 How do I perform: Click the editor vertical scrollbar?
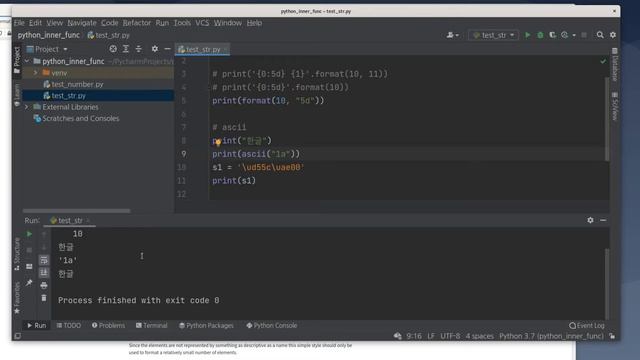point(607,120)
